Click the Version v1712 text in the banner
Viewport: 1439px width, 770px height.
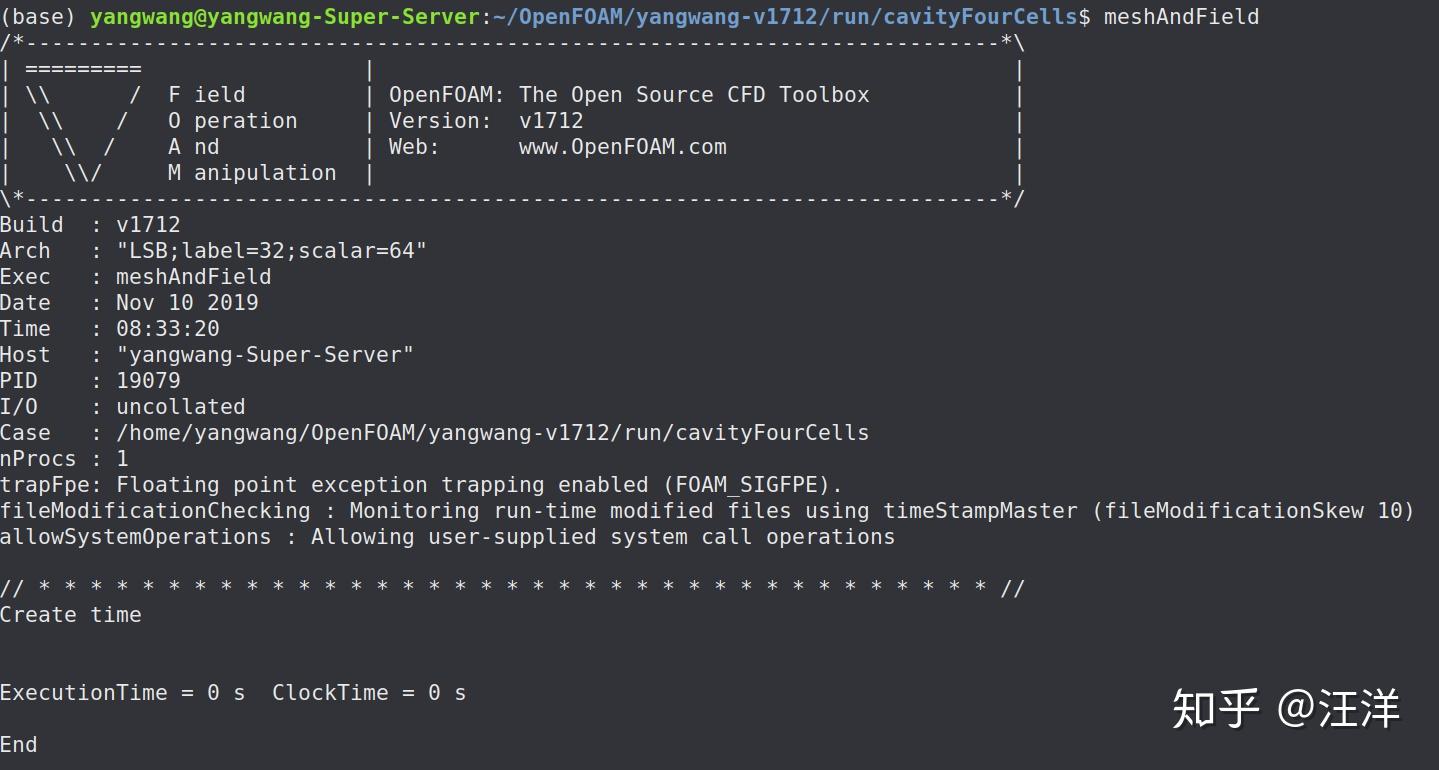(551, 121)
